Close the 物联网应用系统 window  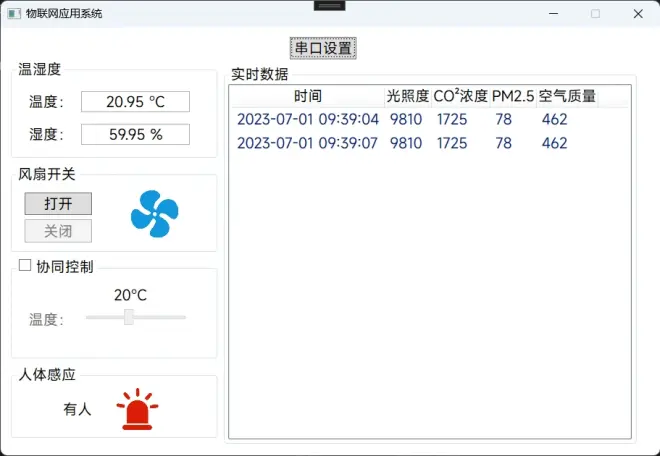tap(638, 14)
